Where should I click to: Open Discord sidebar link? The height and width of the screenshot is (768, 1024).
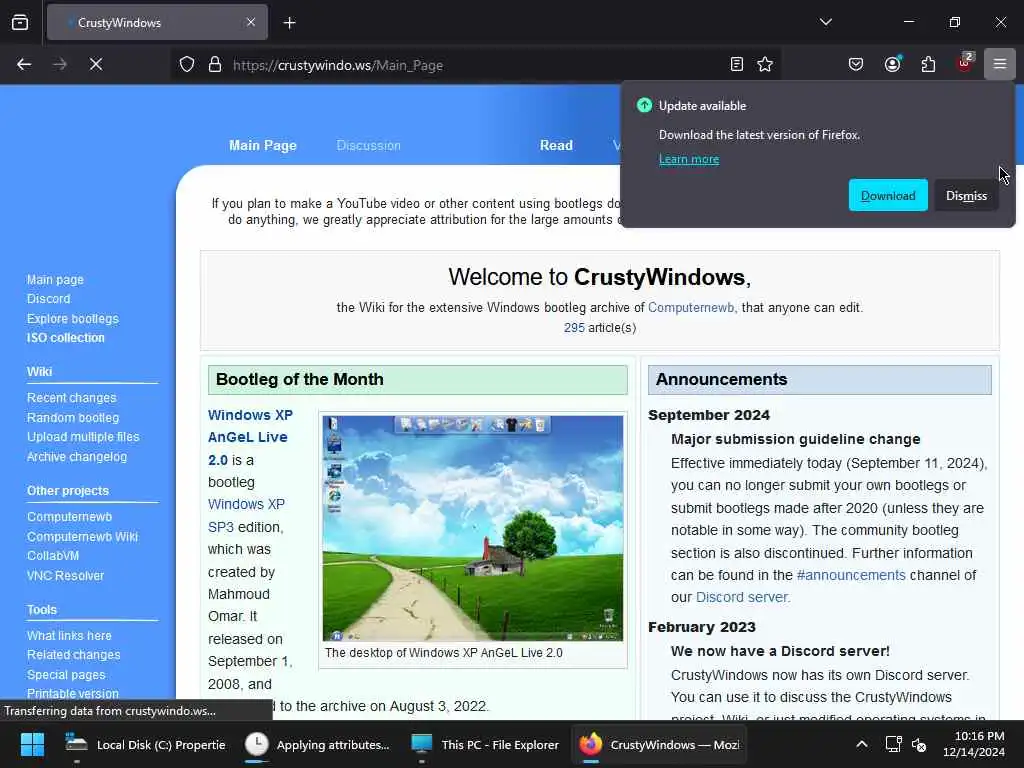point(48,299)
